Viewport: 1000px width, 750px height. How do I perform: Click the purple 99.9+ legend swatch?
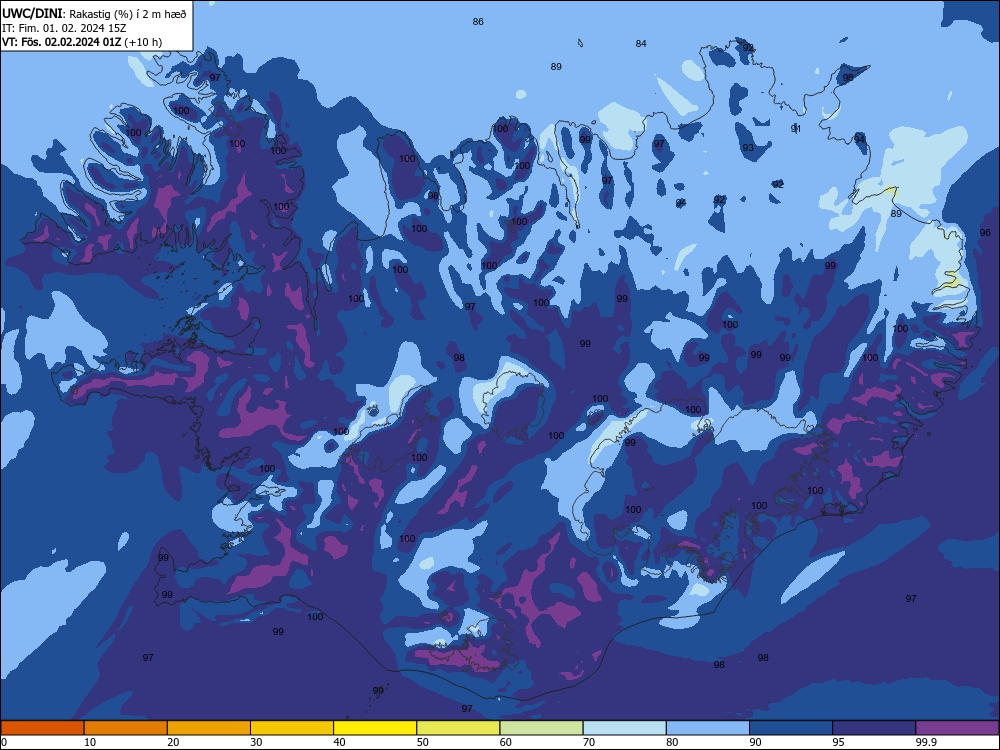[x=957, y=728]
